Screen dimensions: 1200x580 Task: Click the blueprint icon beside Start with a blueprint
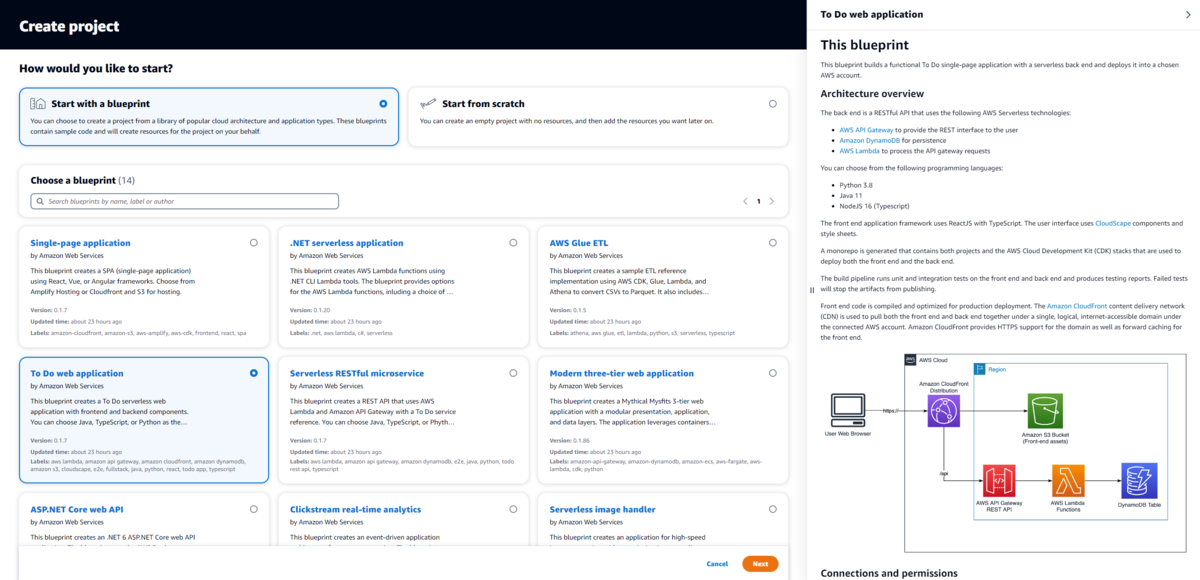(38, 103)
